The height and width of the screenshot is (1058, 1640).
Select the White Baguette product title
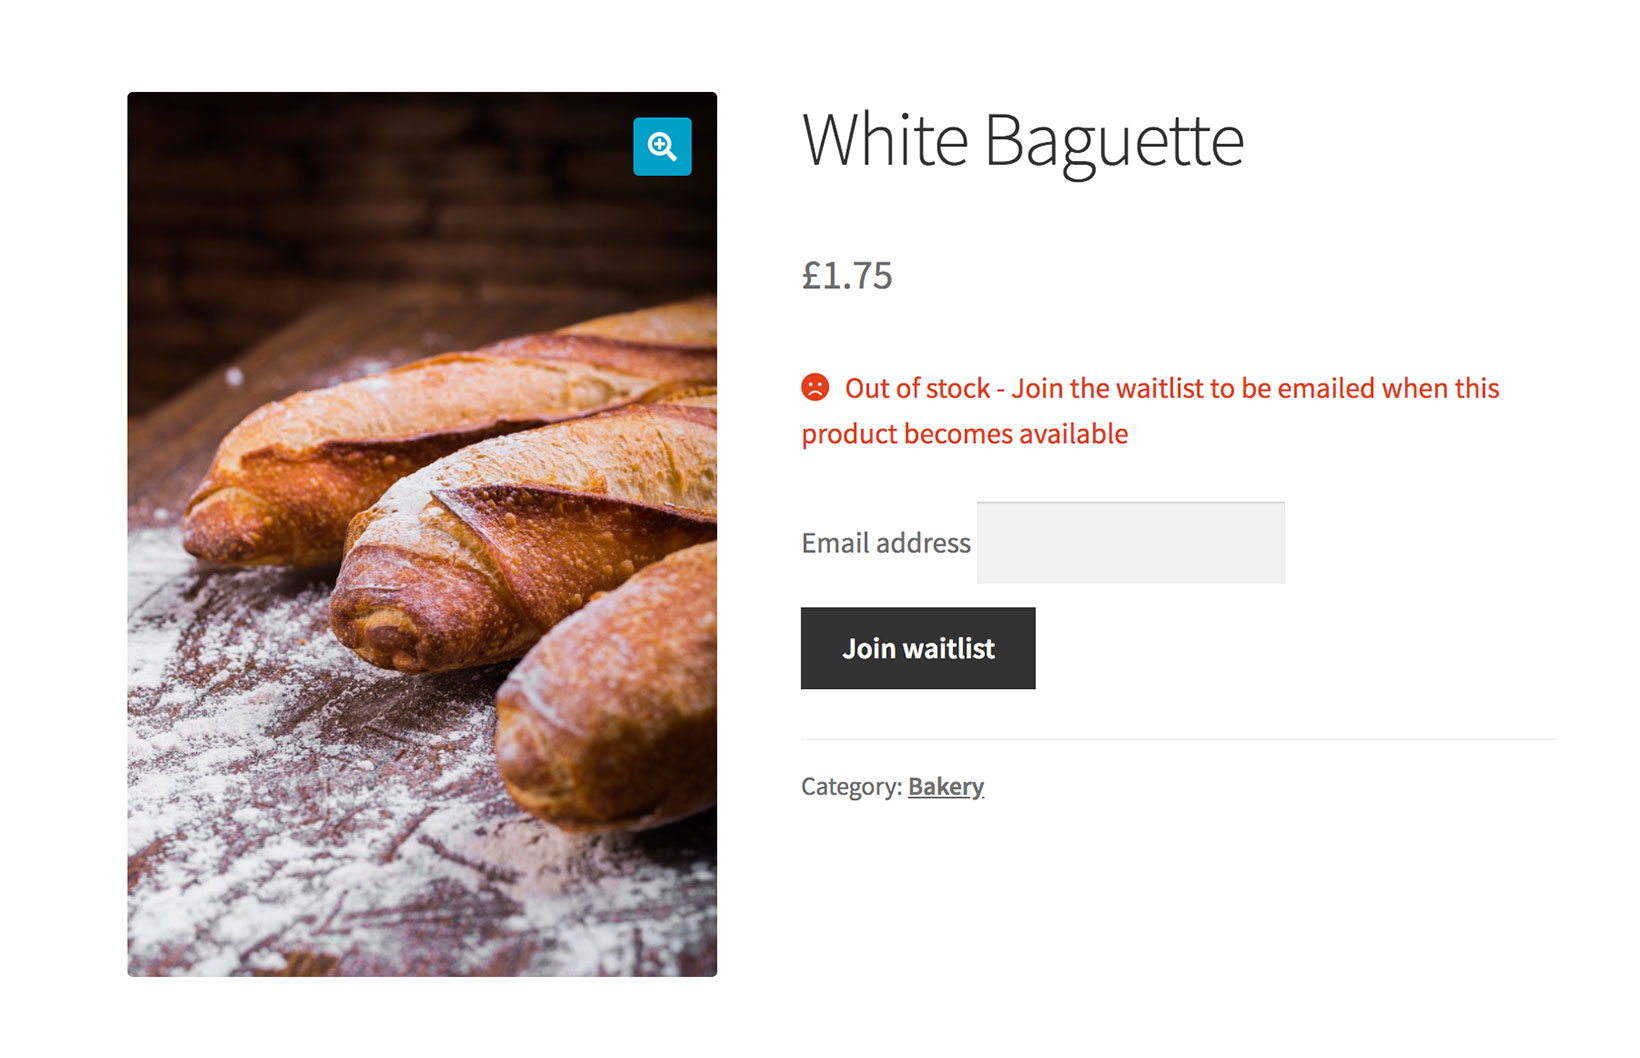click(1022, 141)
